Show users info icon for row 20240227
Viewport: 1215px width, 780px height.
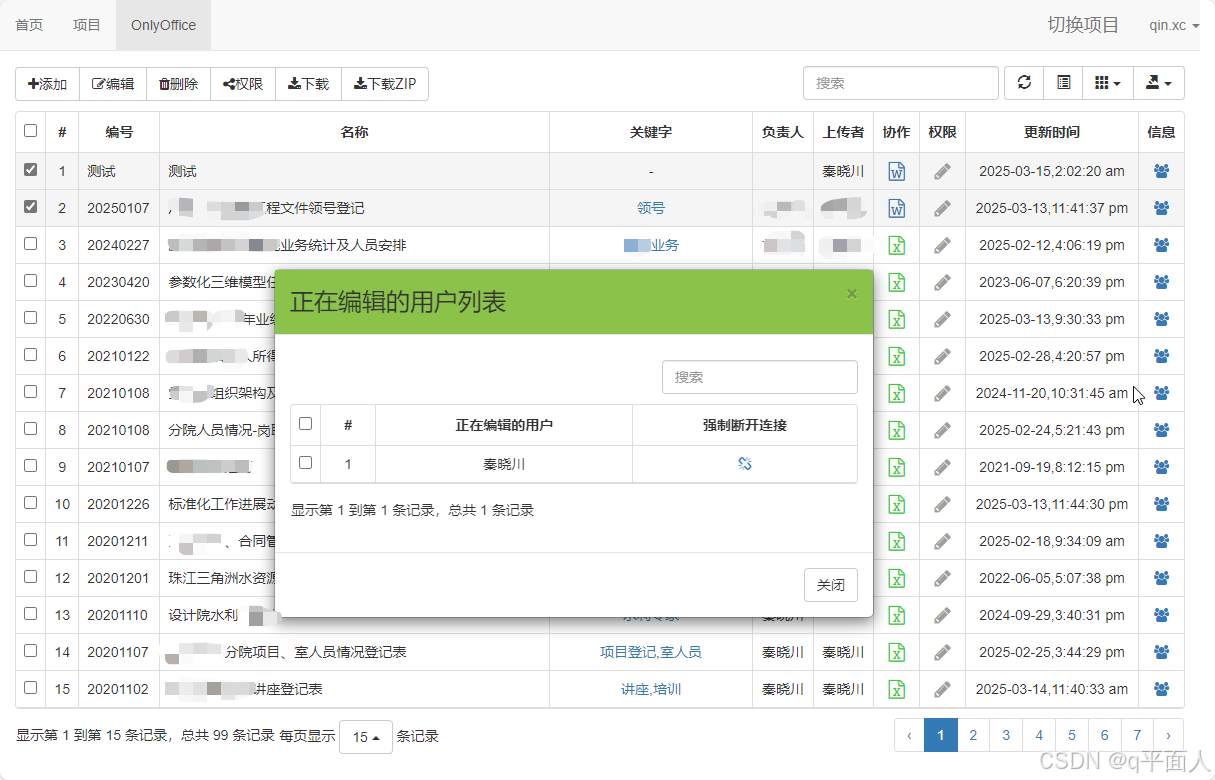[1161, 245]
